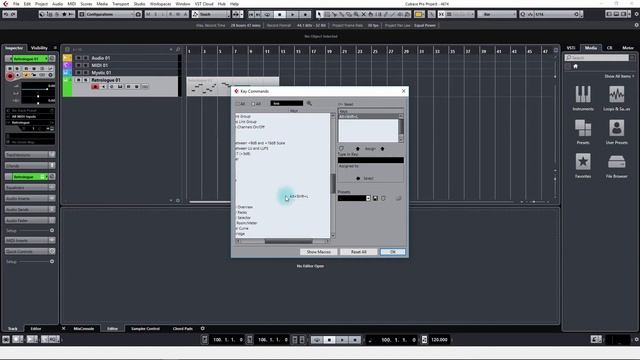Viewport: 640px width, 360px height.
Task: Expand Quick Controls Inspector section
Action: 30,251
